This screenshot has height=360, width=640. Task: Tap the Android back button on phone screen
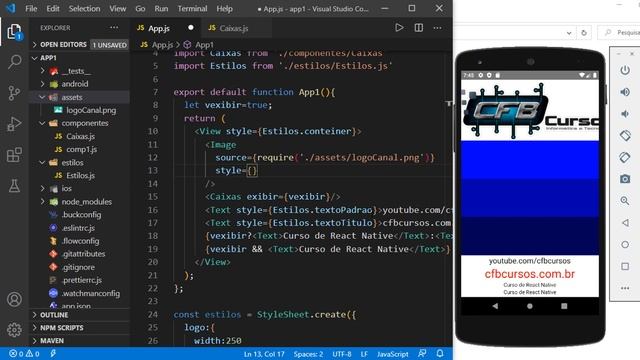[x=495, y=306]
